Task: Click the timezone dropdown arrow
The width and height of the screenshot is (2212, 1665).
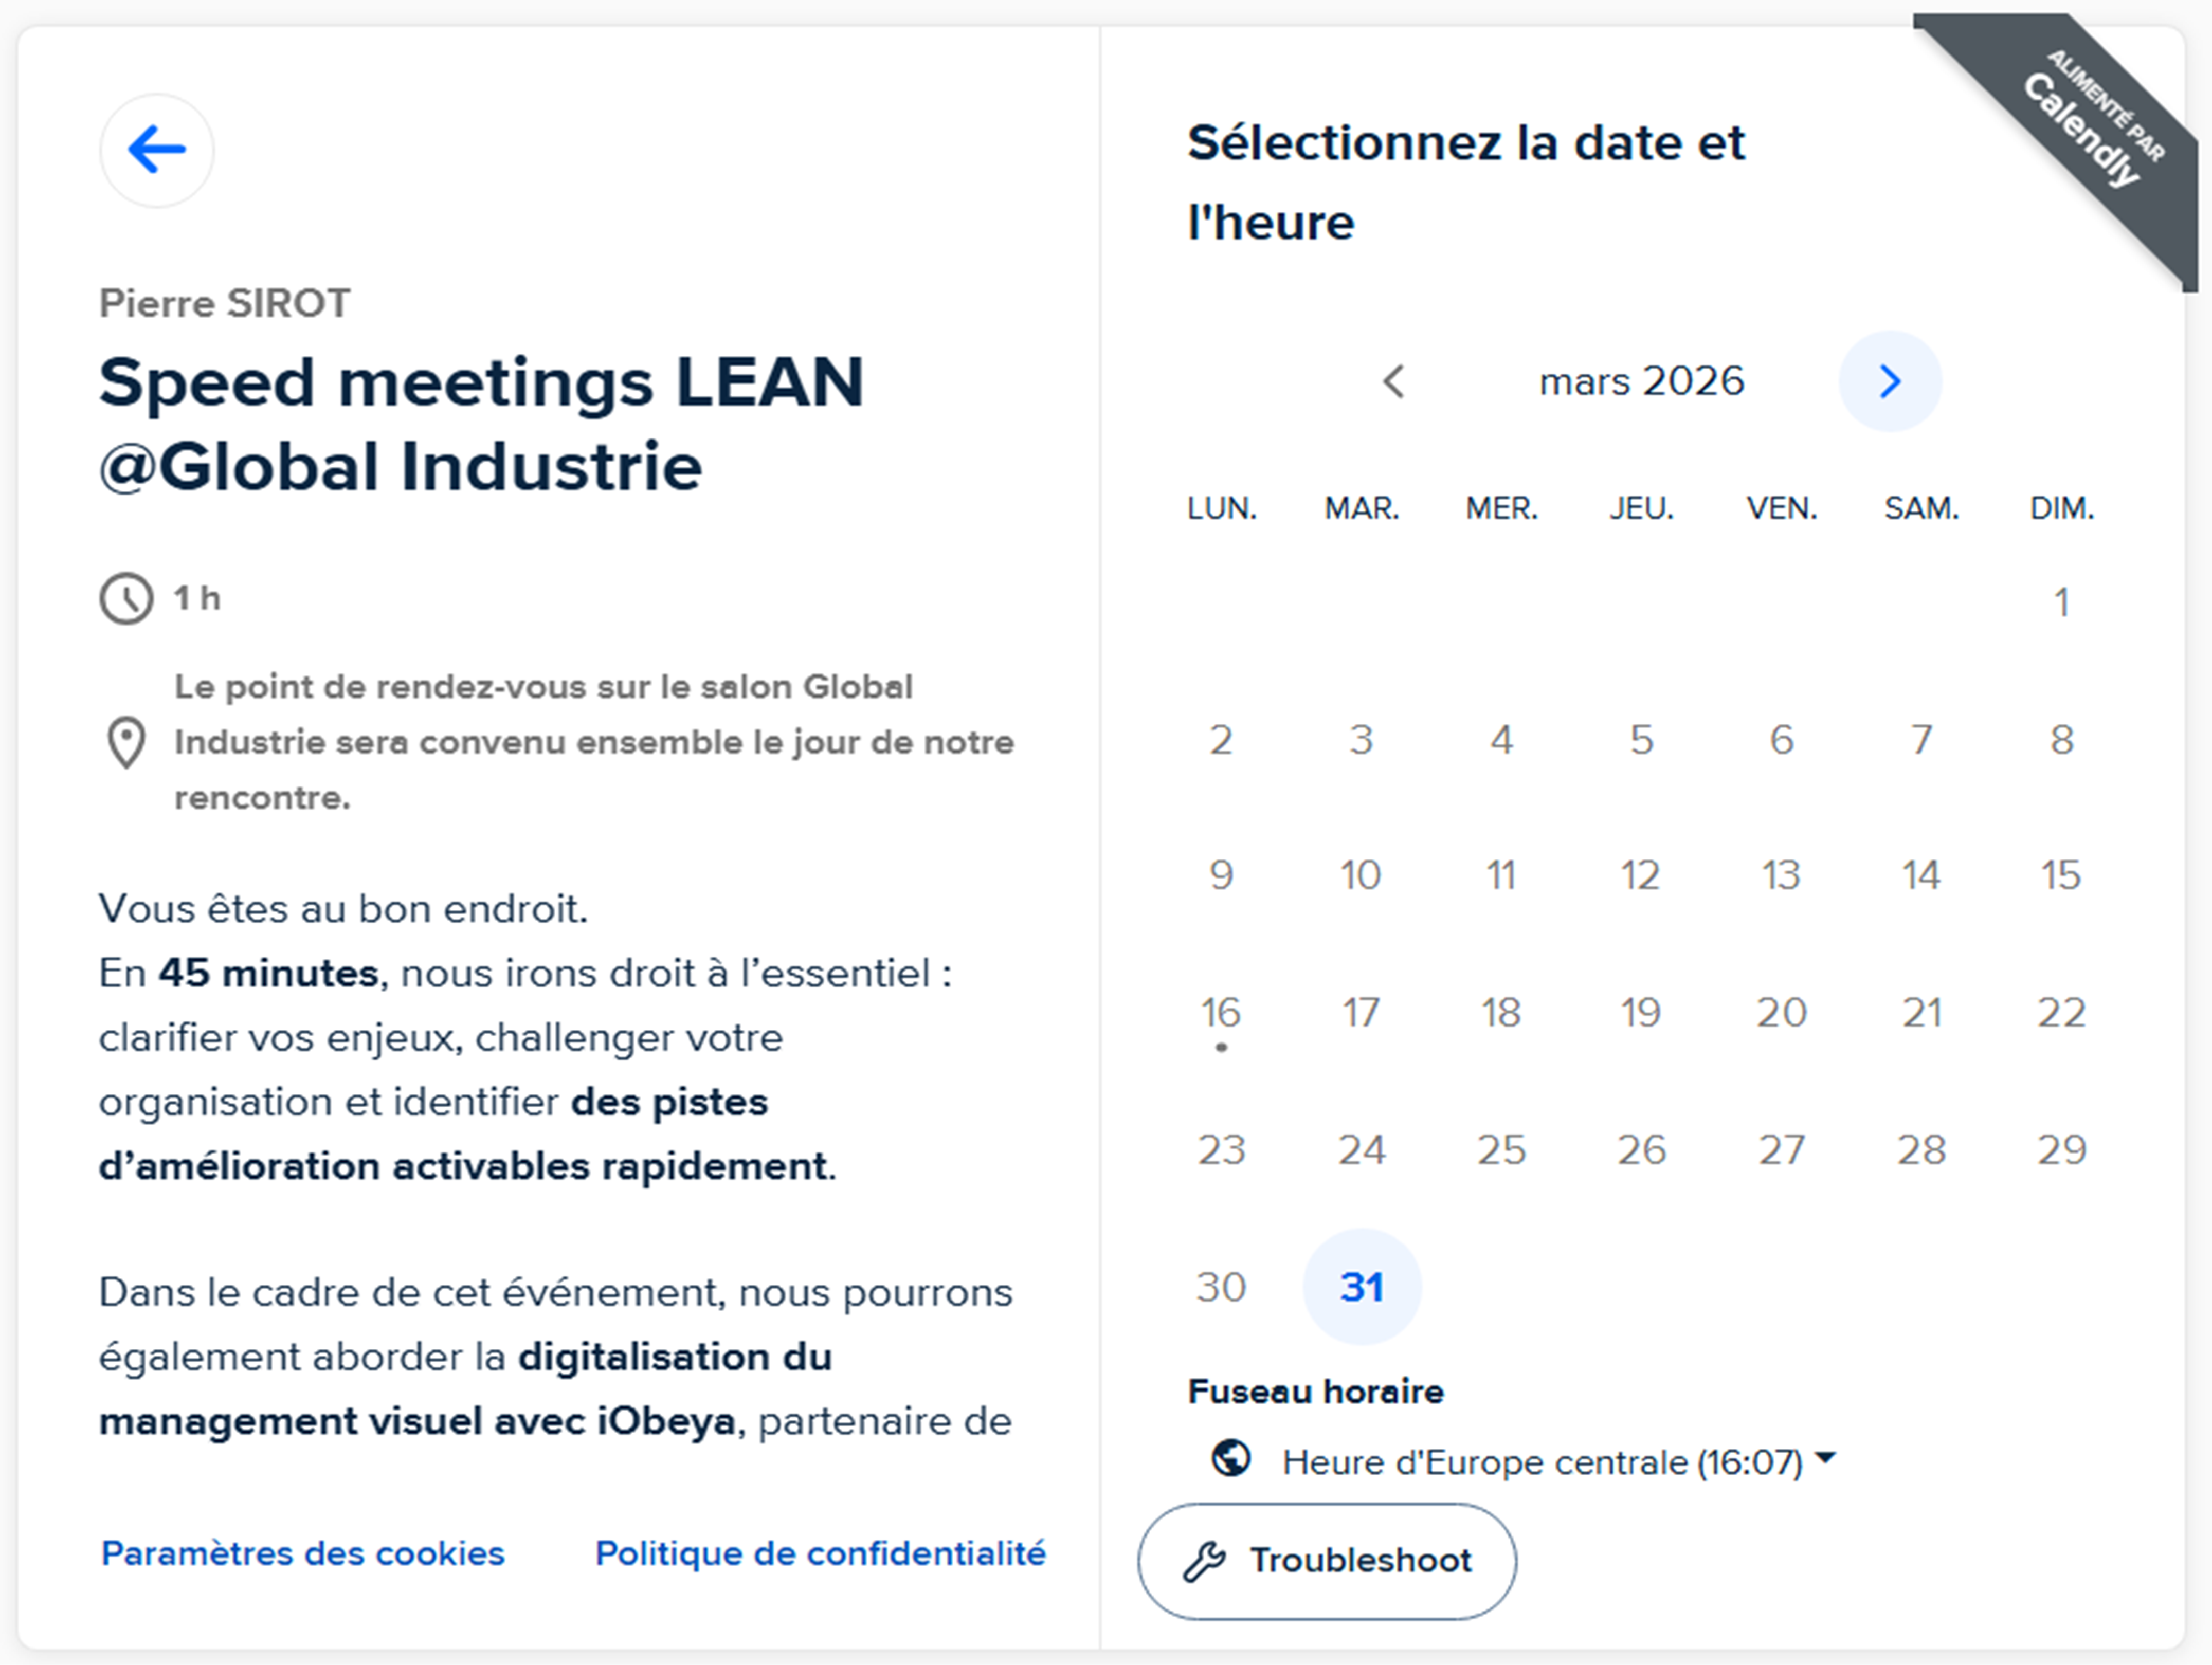Action: (1825, 1458)
